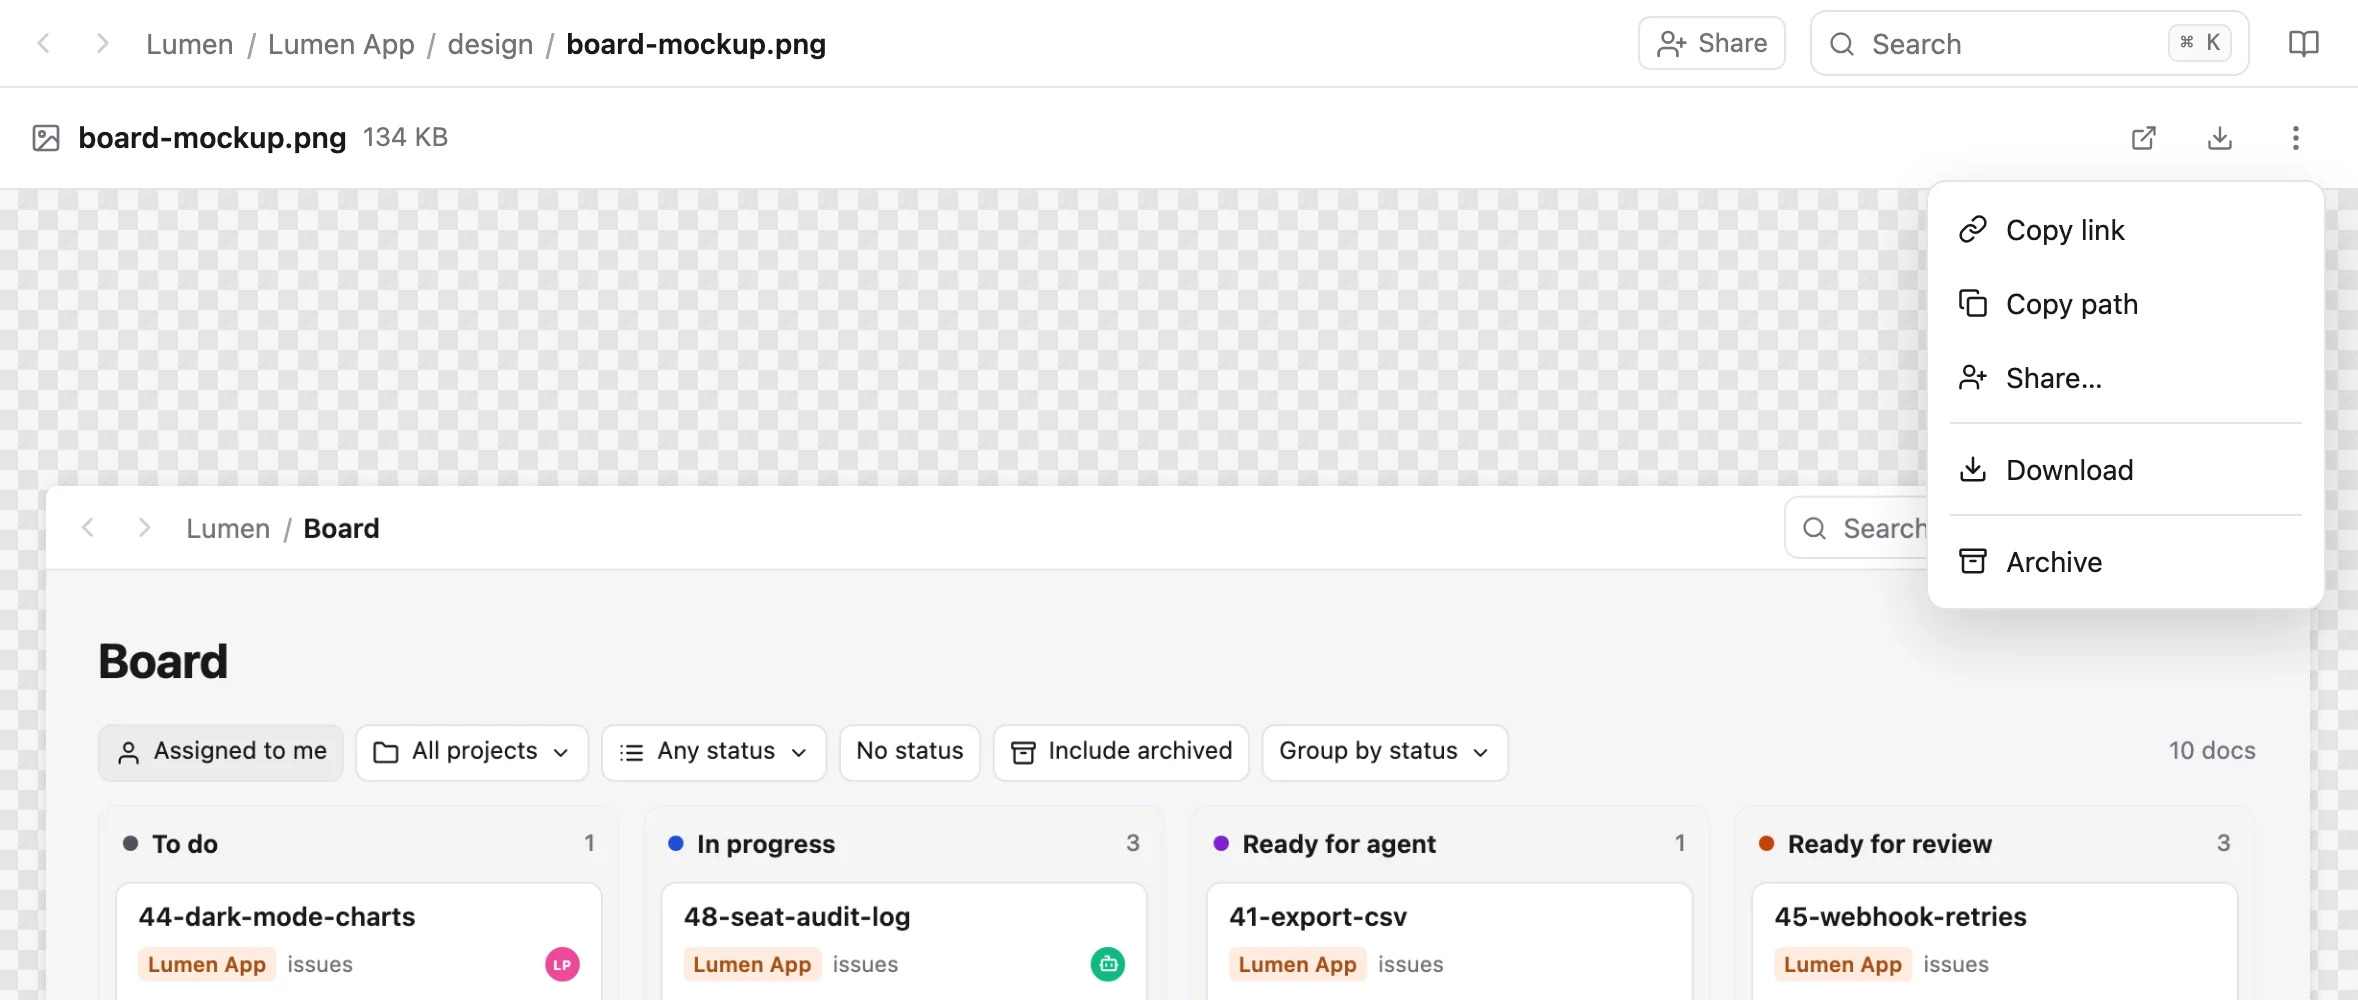Toggle the Assigned to me filter
Image resolution: width=2358 pixels, height=1000 pixels.
tap(221, 752)
